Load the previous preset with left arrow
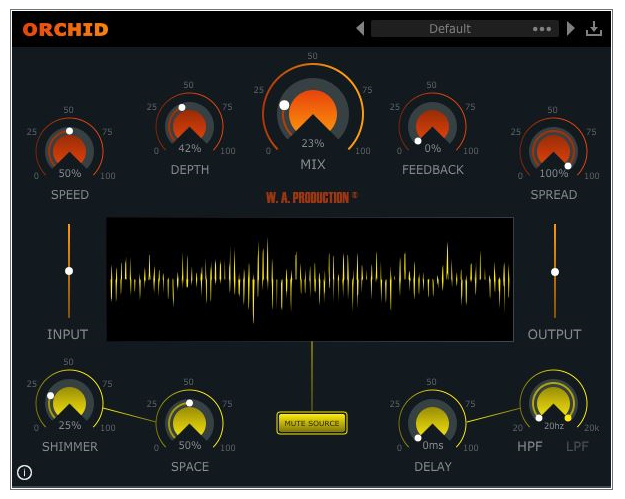The width and height of the screenshot is (625, 499). pos(360,29)
